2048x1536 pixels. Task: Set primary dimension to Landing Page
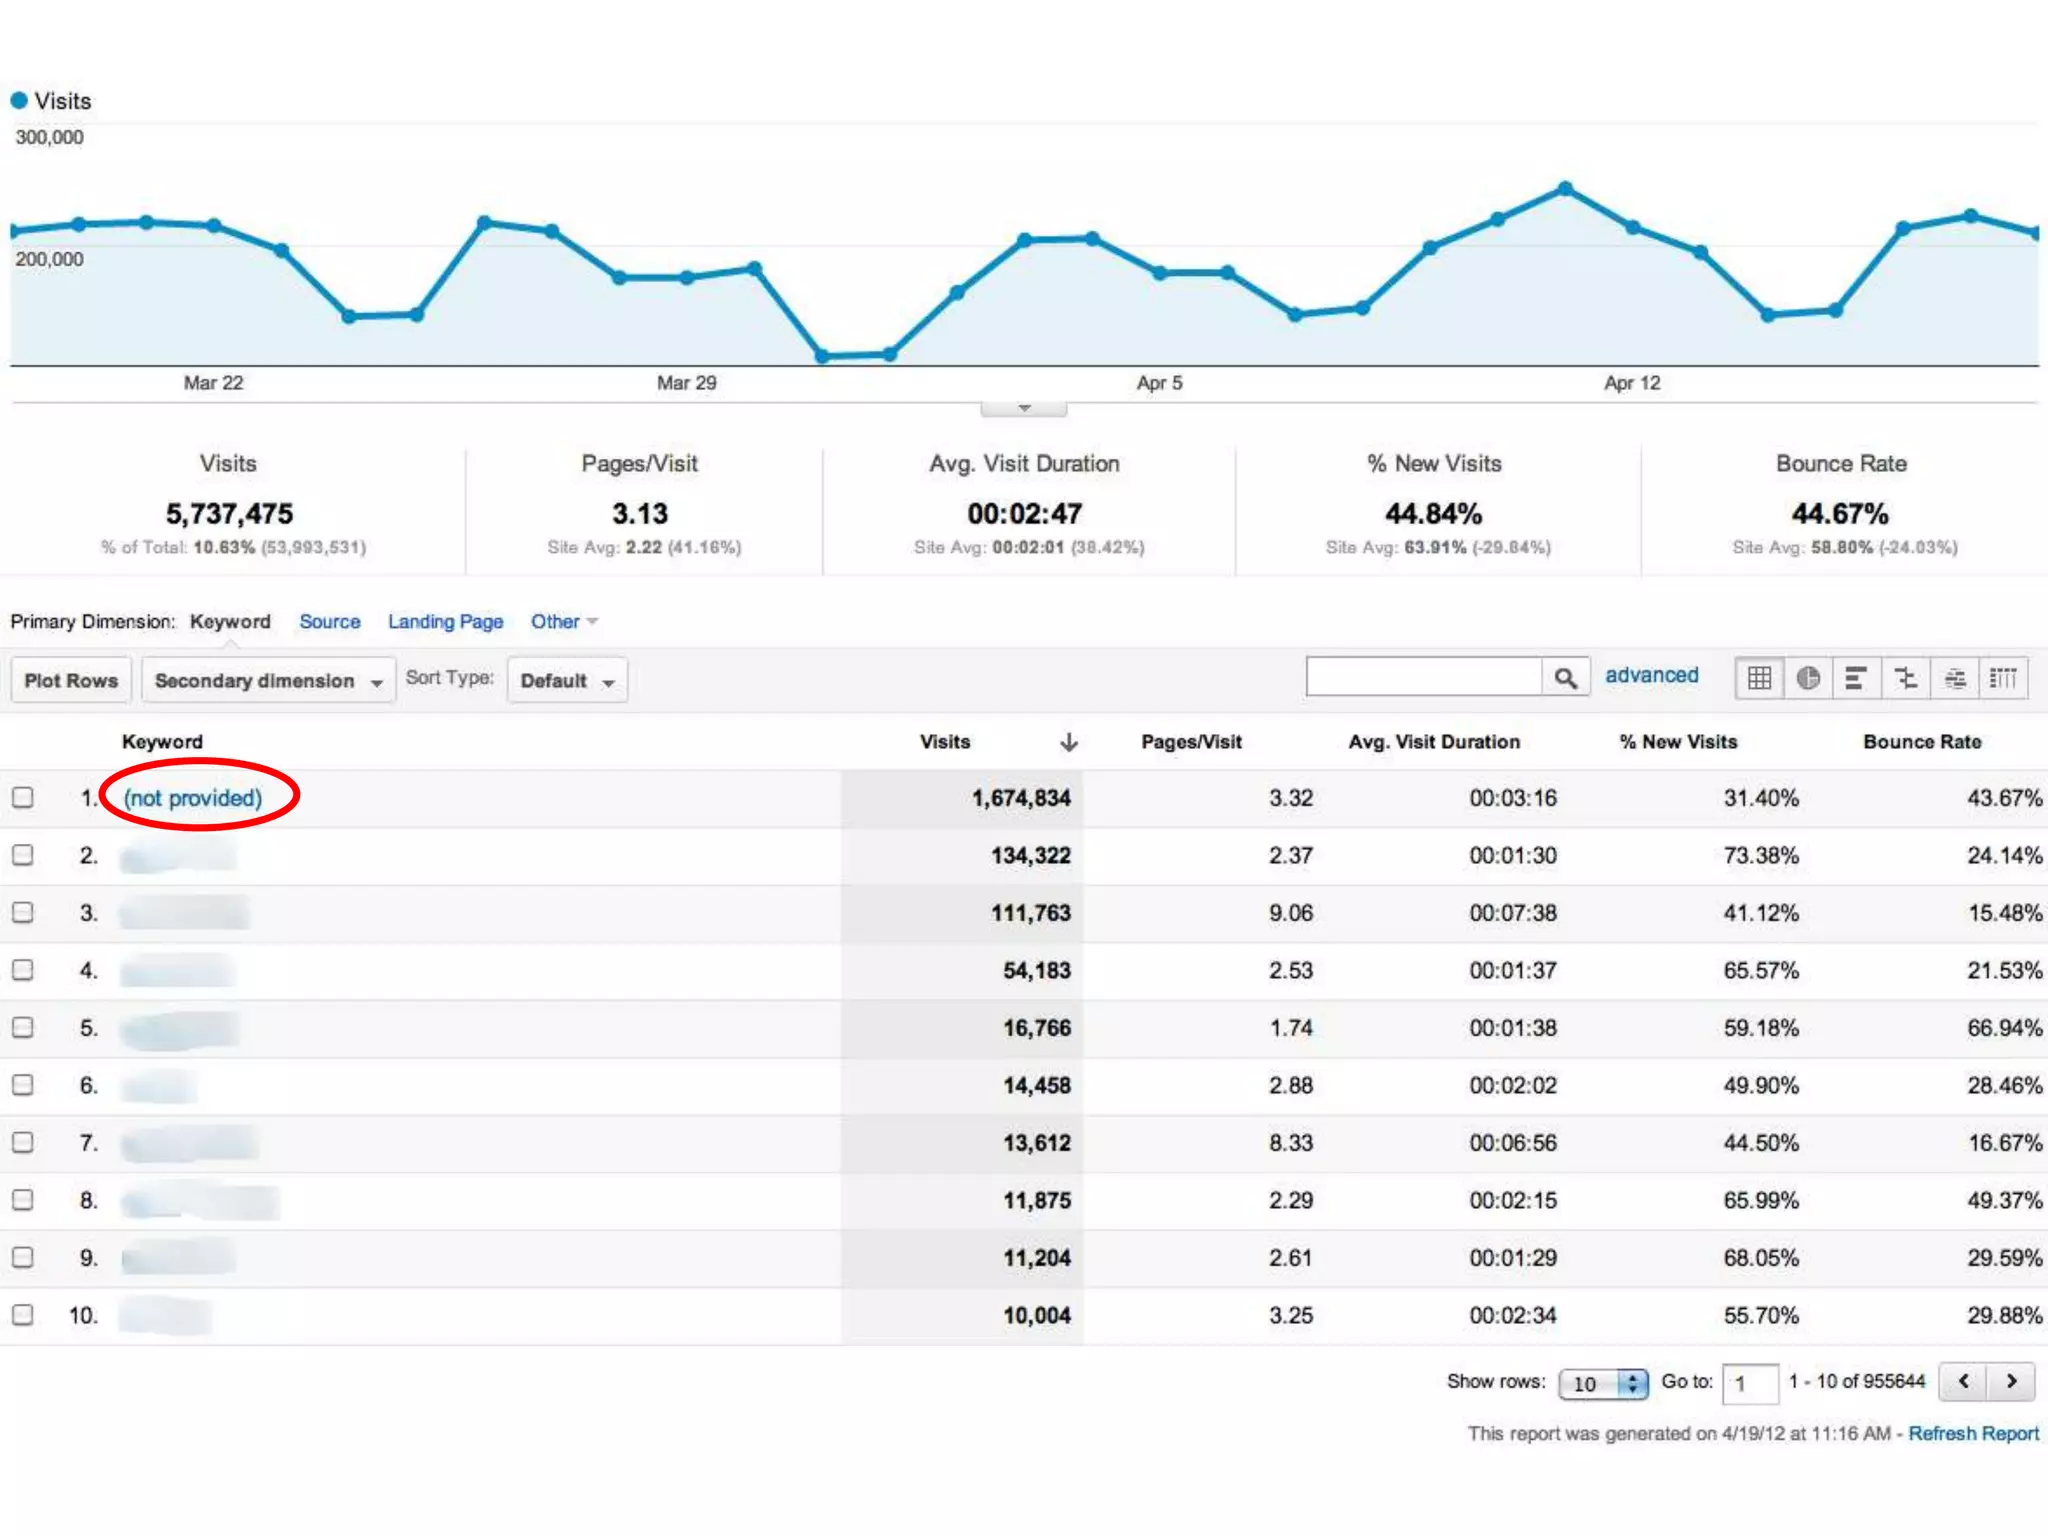[445, 621]
